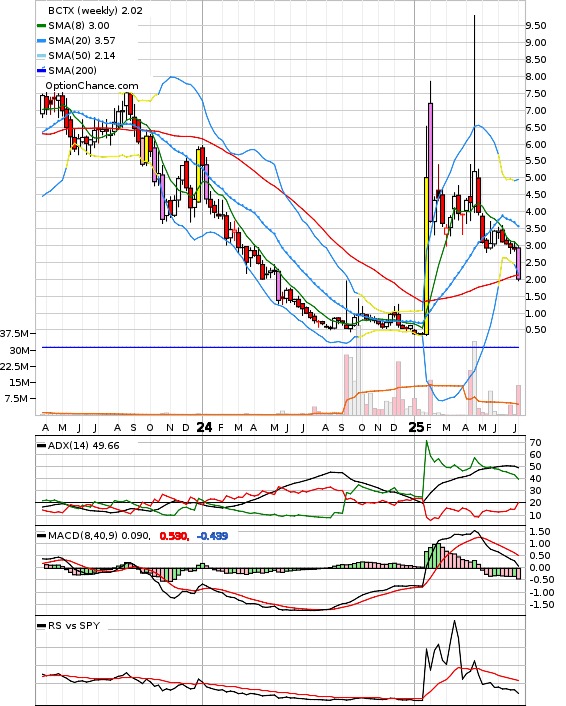
Task: Click the red MACD value 0.590
Action: [174, 536]
